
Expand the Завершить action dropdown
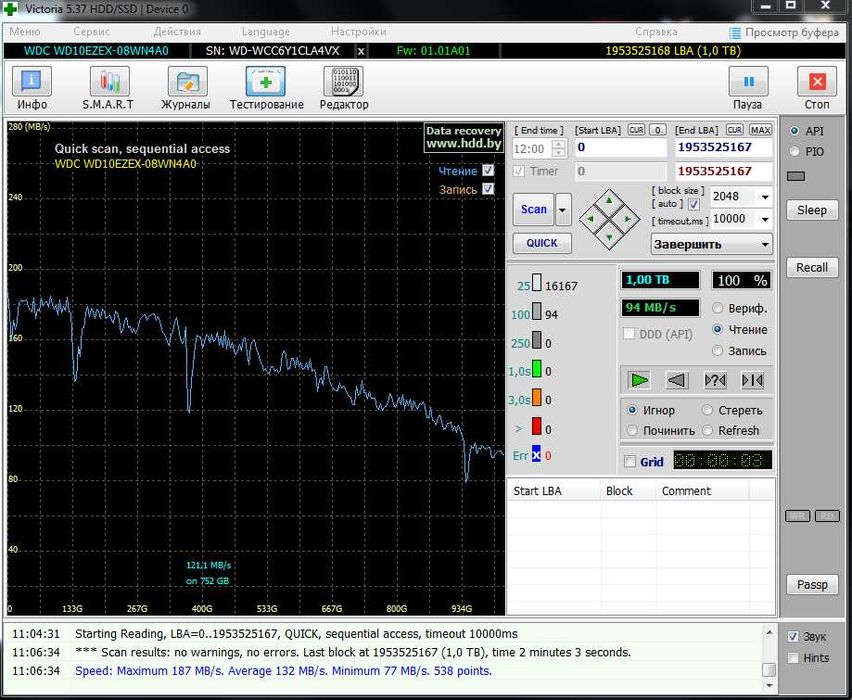pos(764,244)
